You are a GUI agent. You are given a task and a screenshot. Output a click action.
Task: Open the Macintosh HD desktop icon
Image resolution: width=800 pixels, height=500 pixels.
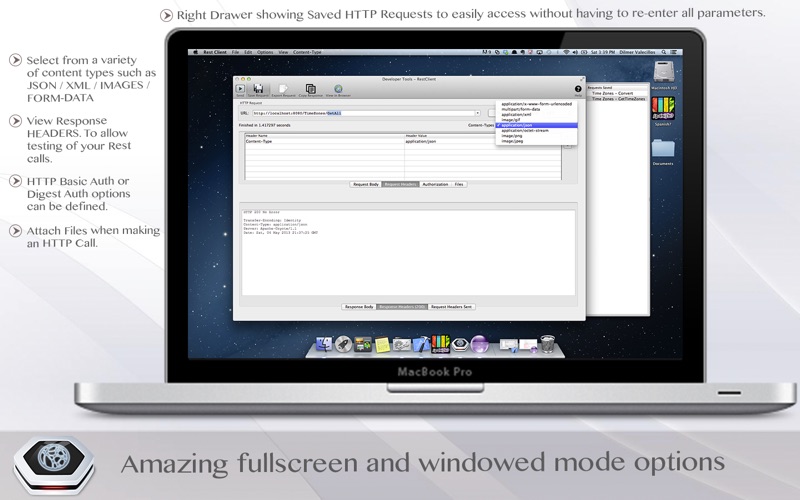click(x=664, y=72)
